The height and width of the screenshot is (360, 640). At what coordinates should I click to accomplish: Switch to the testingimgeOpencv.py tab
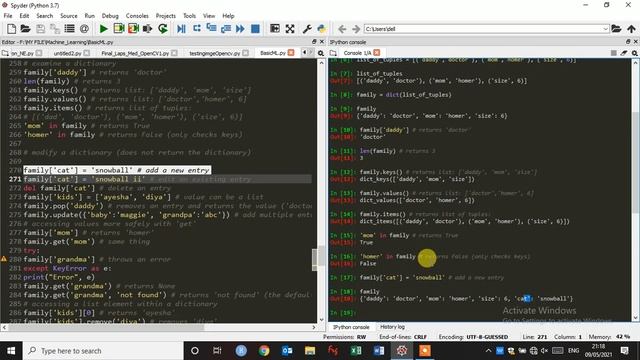click(x=215, y=53)
